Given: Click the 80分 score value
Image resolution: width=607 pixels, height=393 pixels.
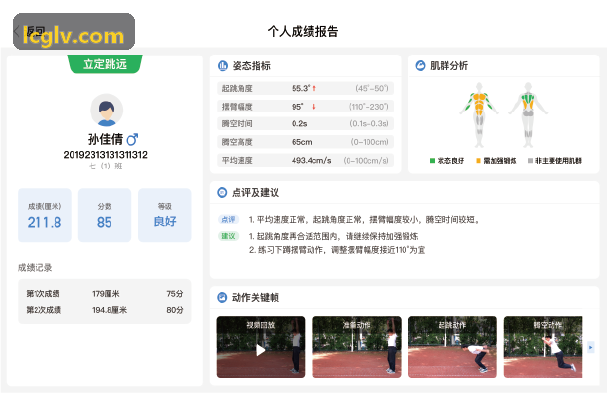Looking at the screenshot, I should tap(175, 310).
